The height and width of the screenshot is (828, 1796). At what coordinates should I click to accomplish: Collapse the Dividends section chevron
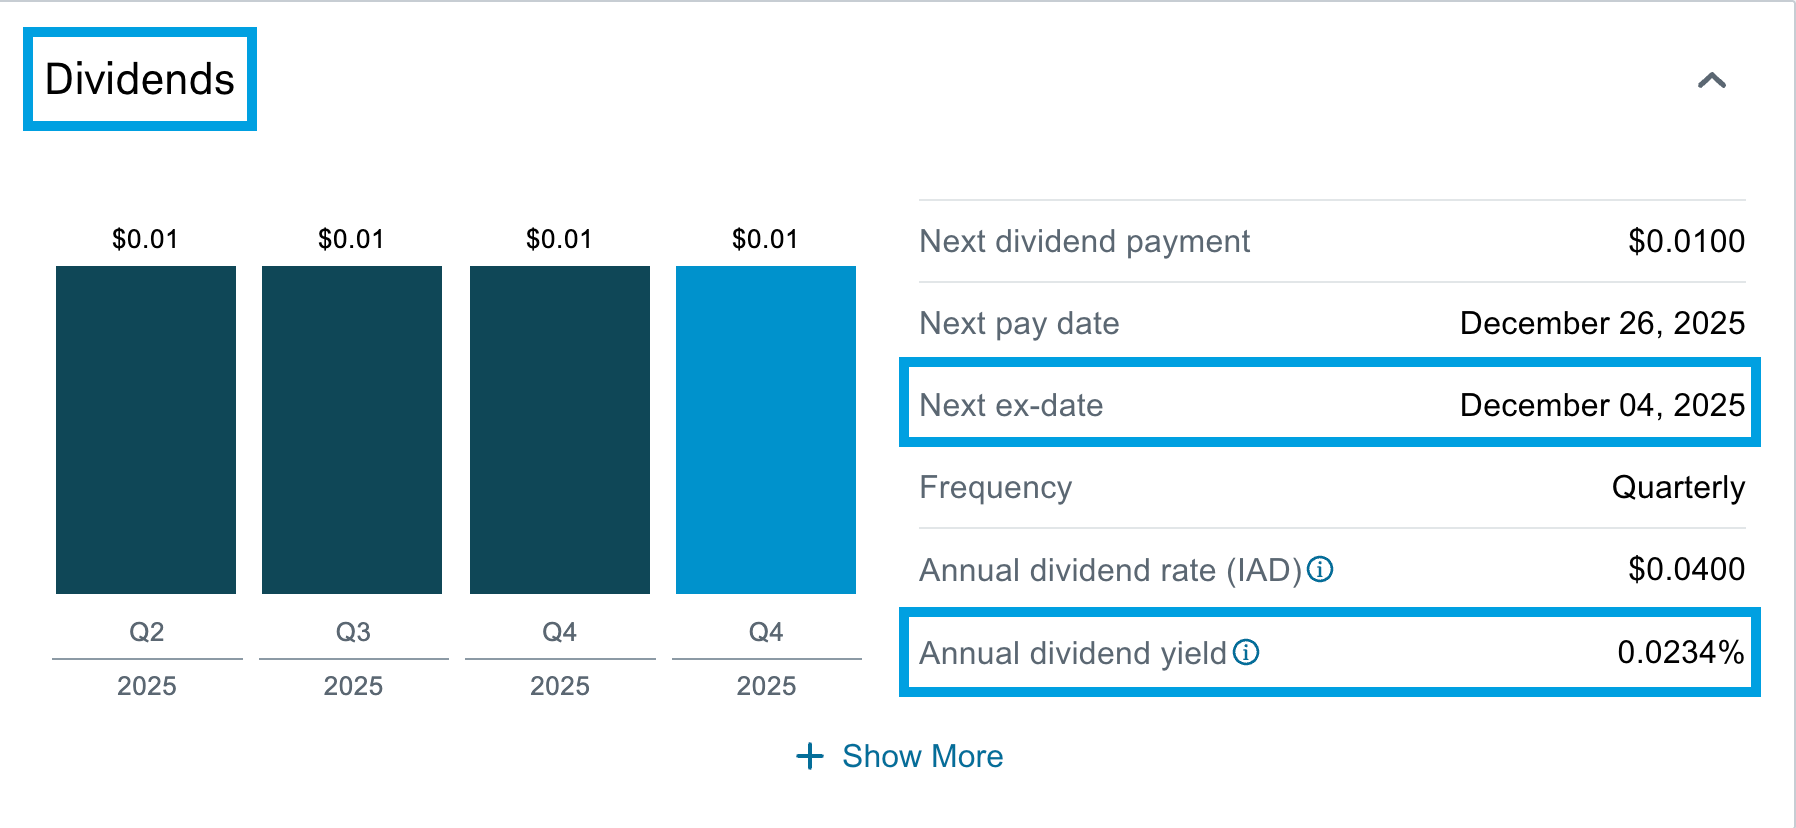click(1711, 81)
